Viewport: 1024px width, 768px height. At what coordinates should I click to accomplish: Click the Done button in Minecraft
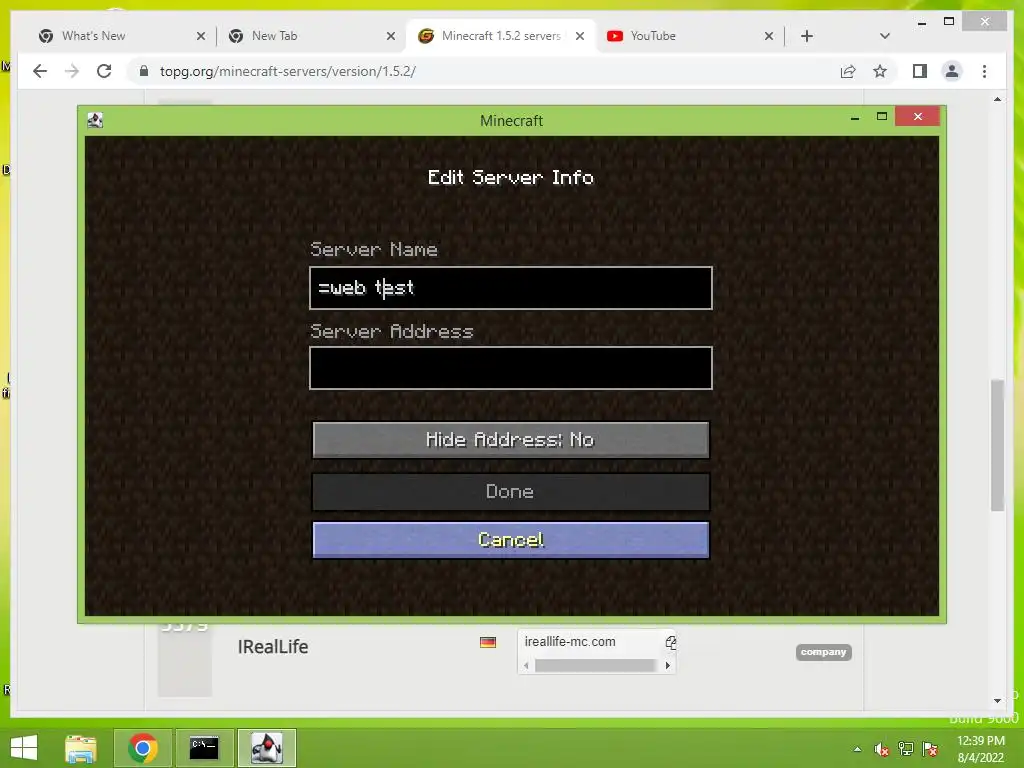[x=511, y=491]
